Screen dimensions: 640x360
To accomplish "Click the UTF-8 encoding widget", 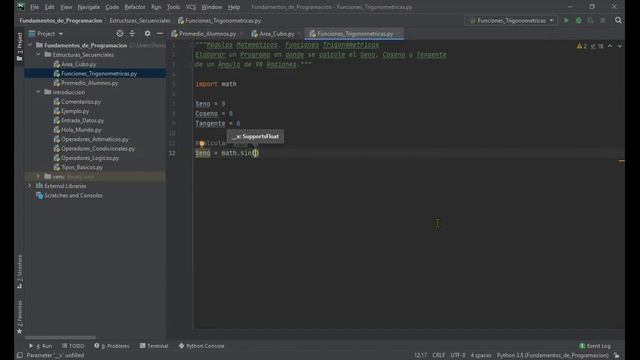I will (458, 355).
